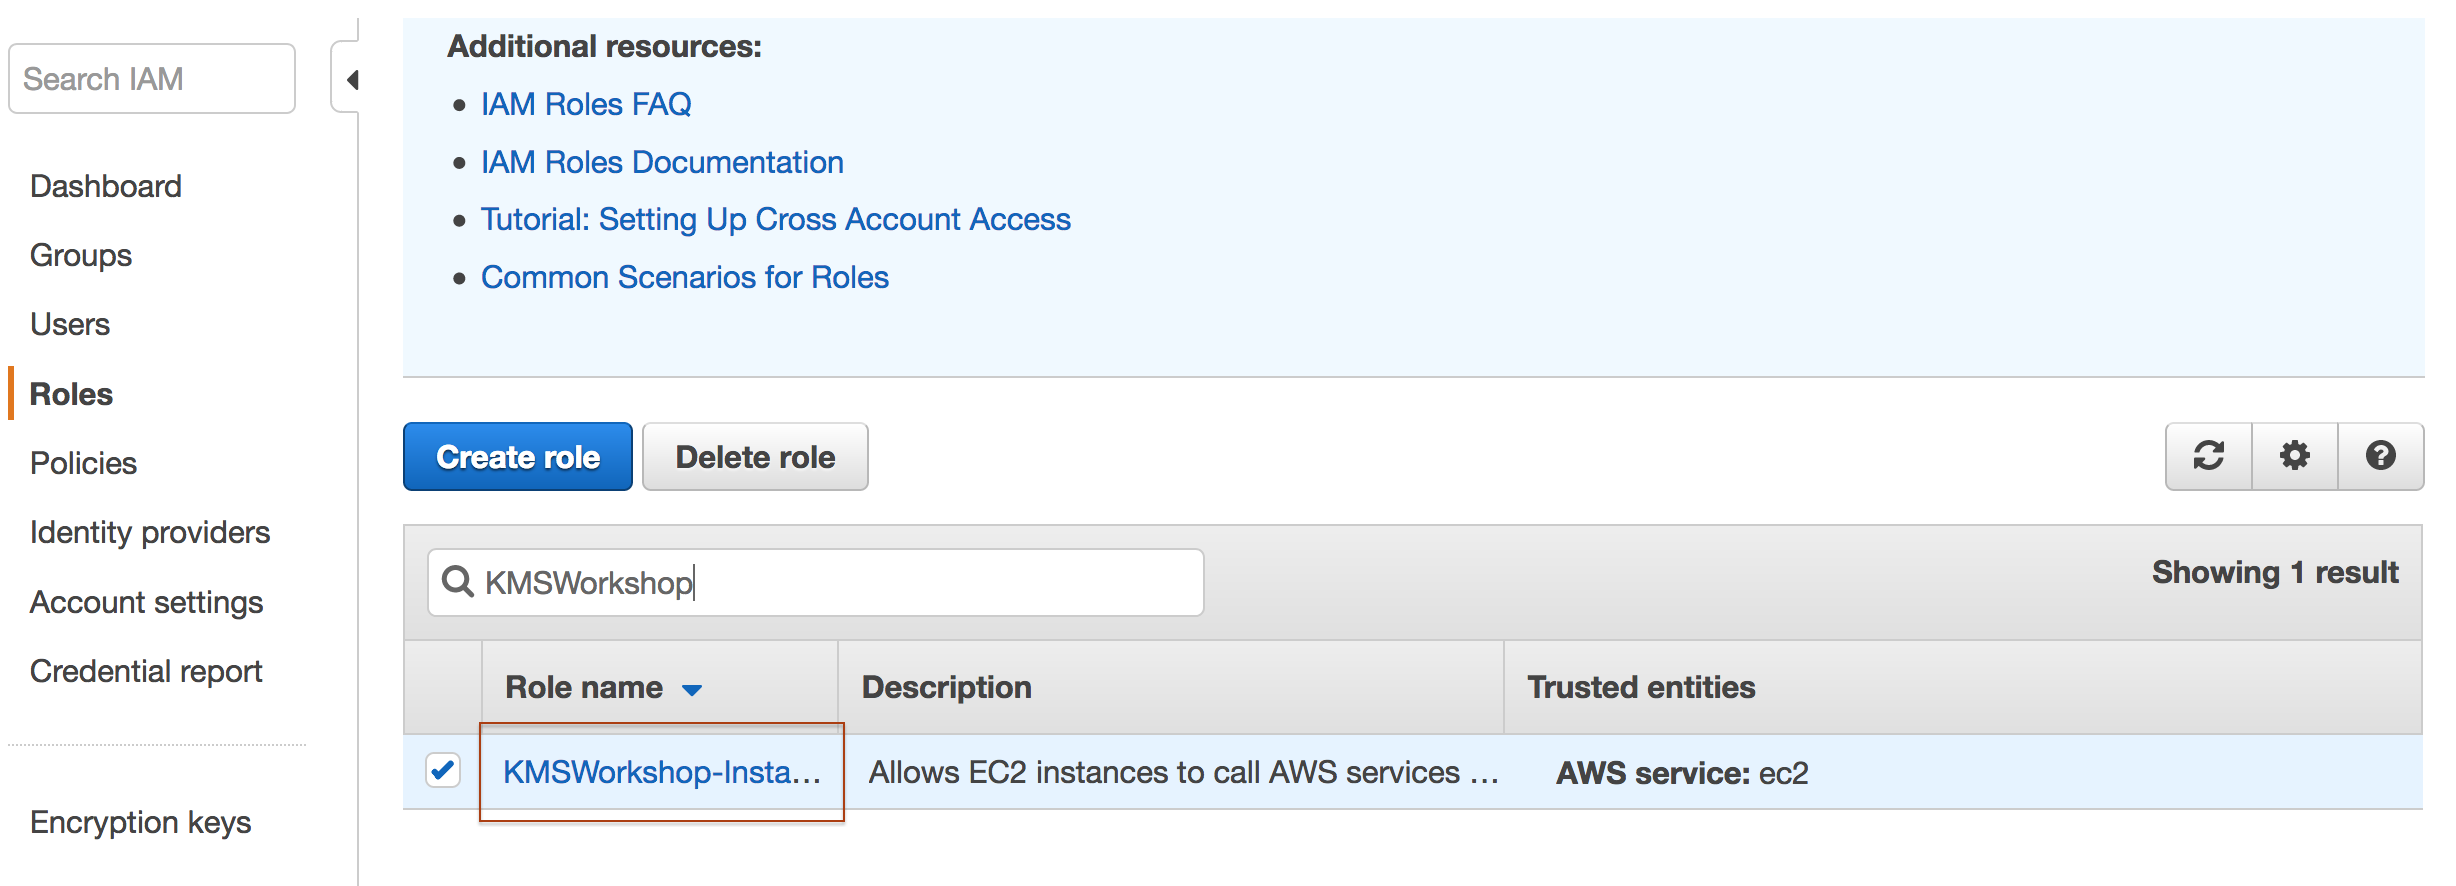Open the KMSWorkshop-Insta... role link
Screen dimensions: 2456x886
662,772
